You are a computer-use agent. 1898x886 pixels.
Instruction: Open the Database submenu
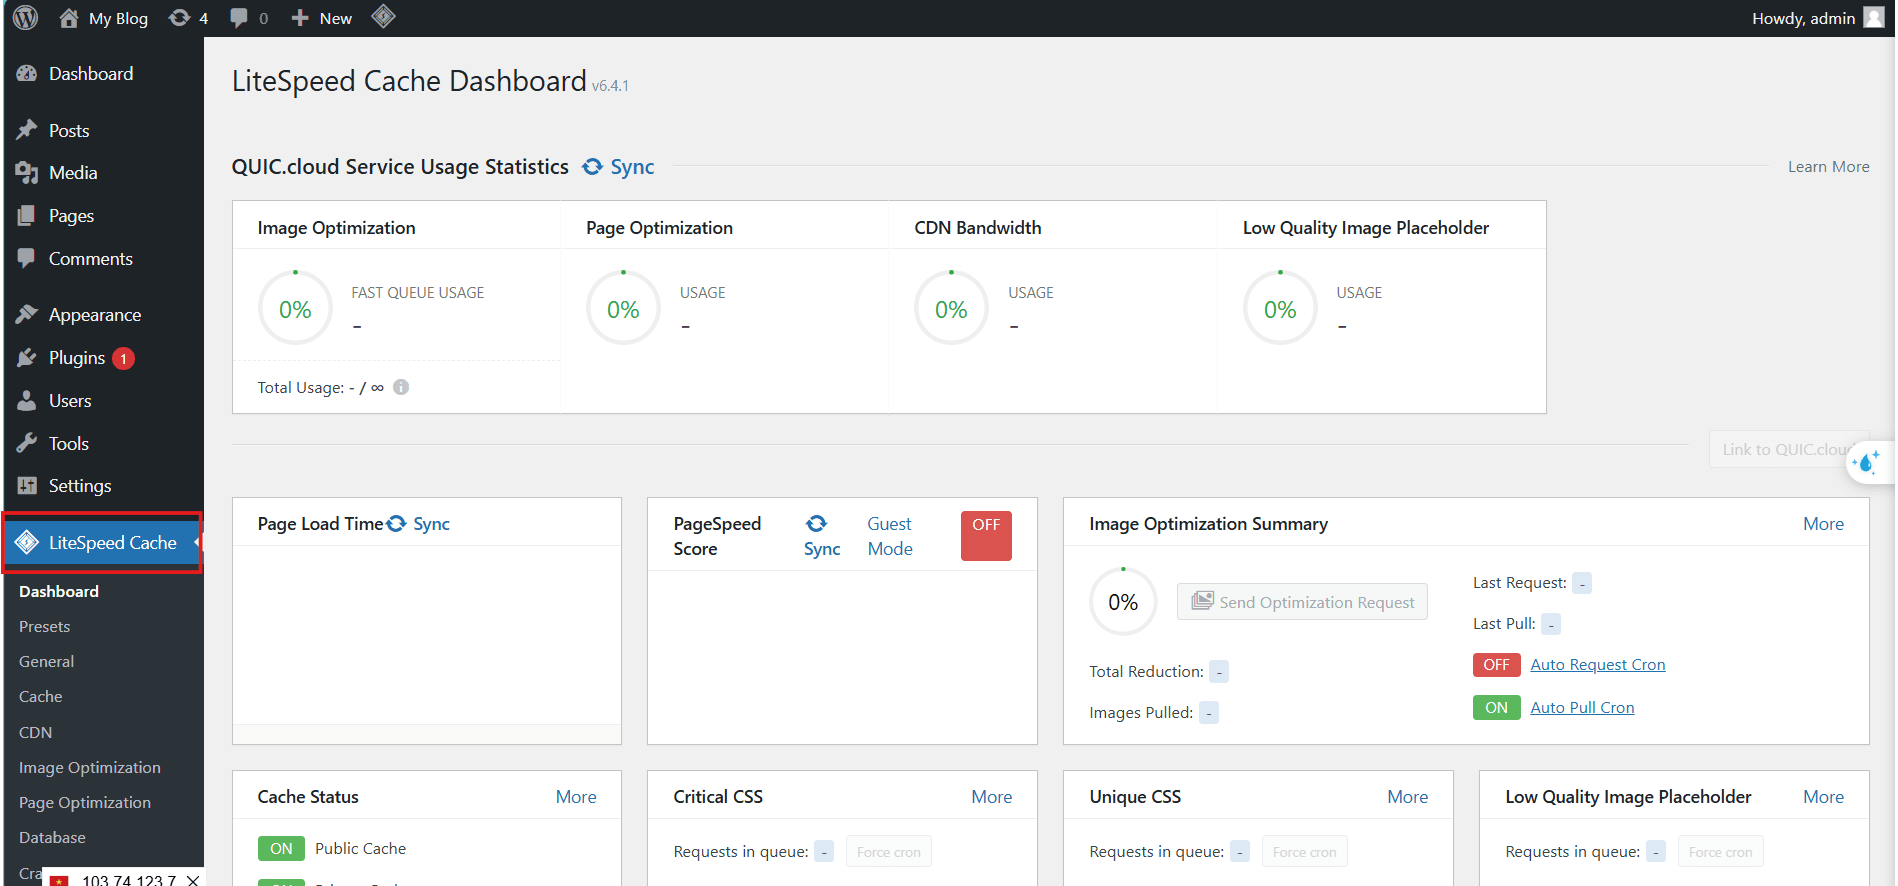(x=52, y=838)
